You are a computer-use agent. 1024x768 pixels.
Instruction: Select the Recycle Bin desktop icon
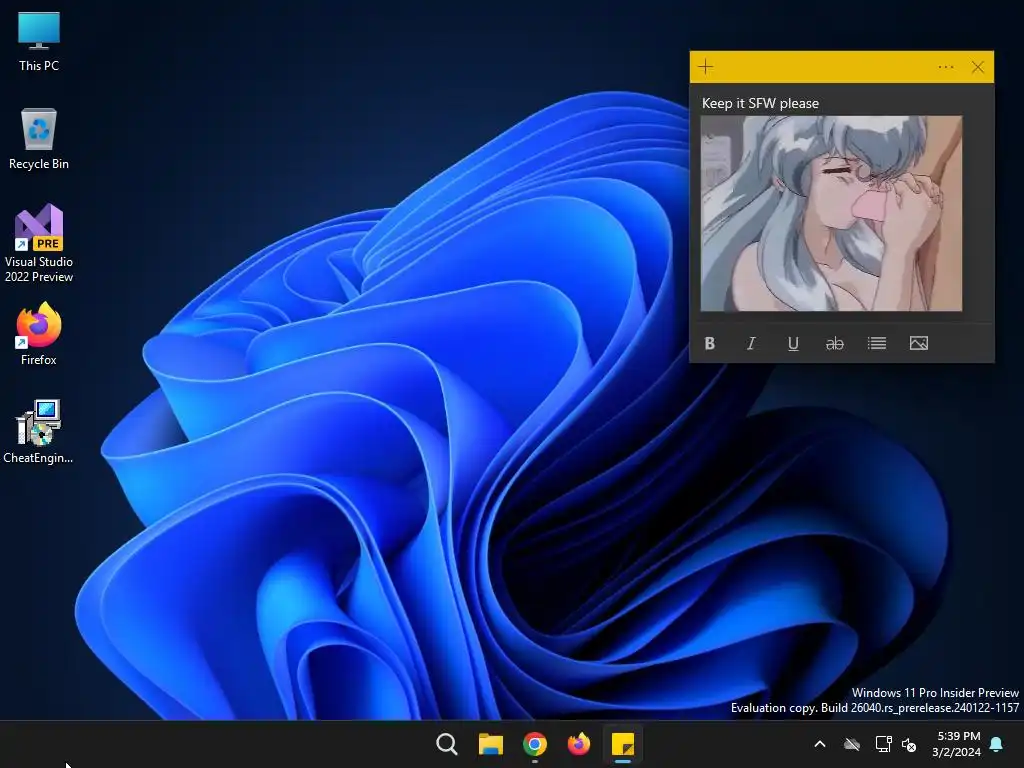pyautogui.click(x=39, y=139)
